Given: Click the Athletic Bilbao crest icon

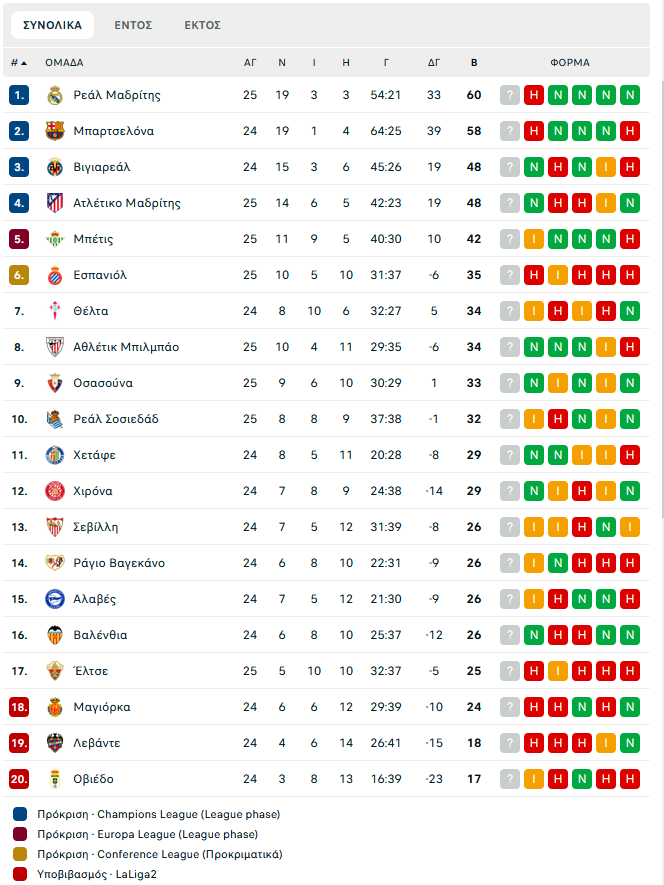Looking at the screenshot, I should tap(55, 347).
